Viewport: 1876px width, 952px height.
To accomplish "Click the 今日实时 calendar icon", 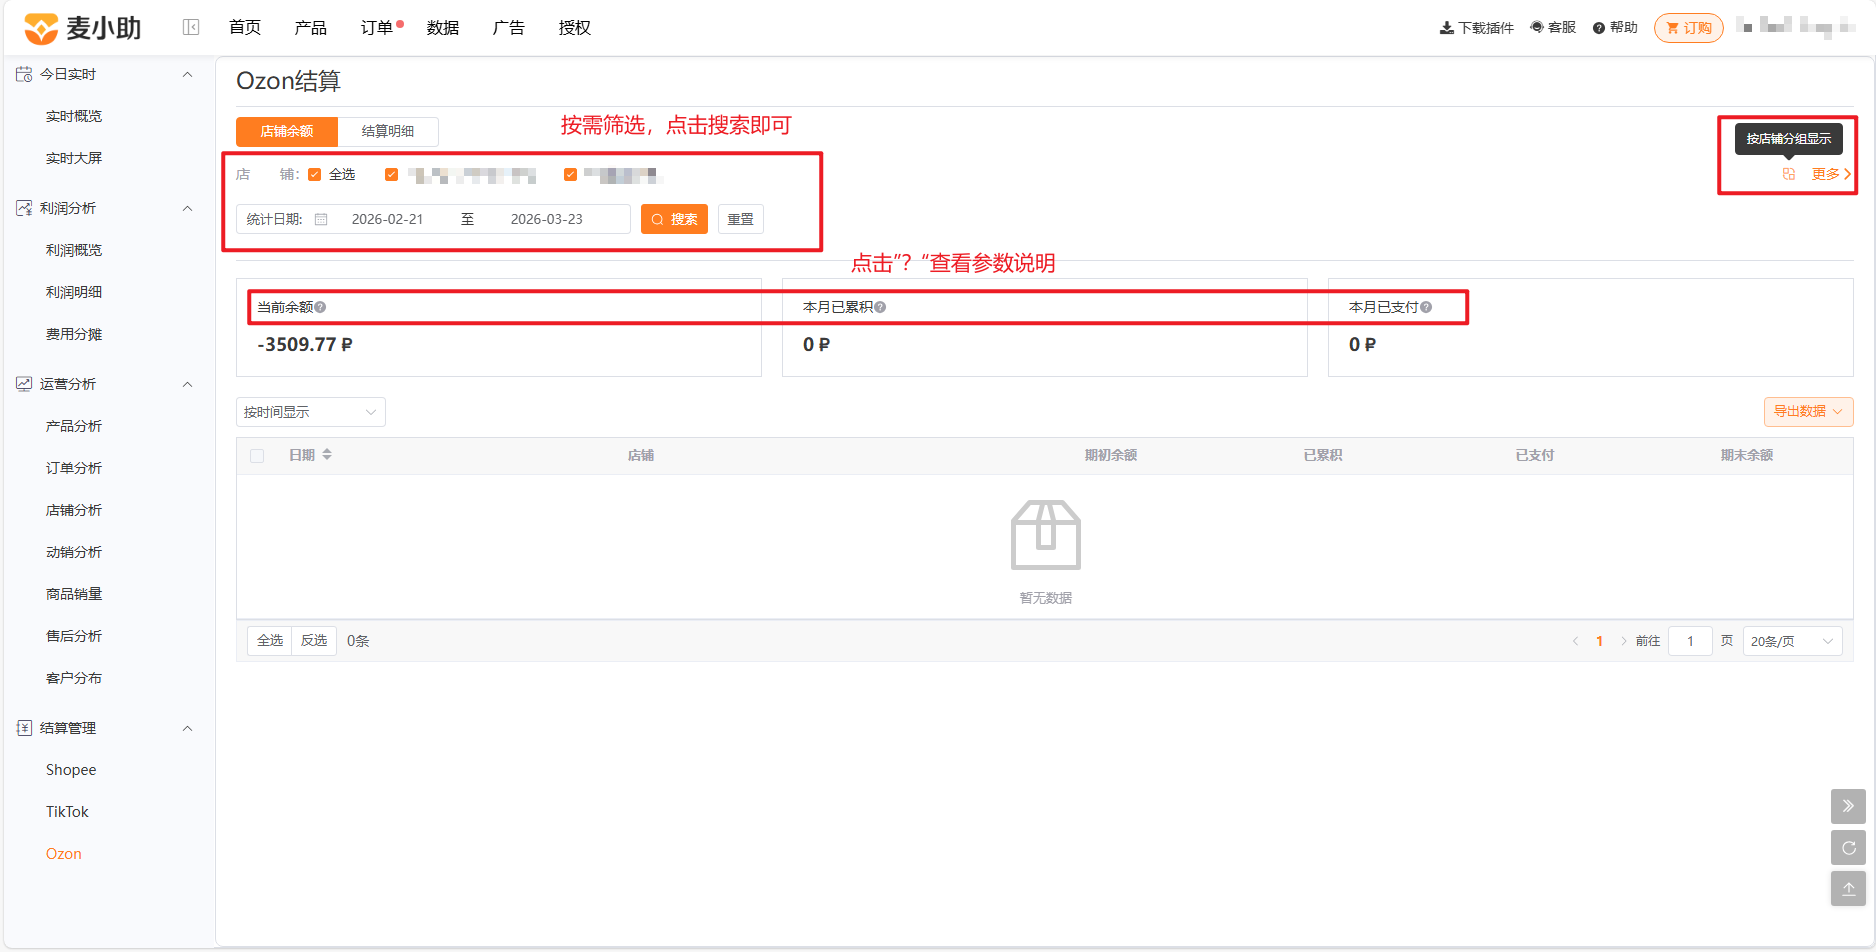I will [24, 74].
